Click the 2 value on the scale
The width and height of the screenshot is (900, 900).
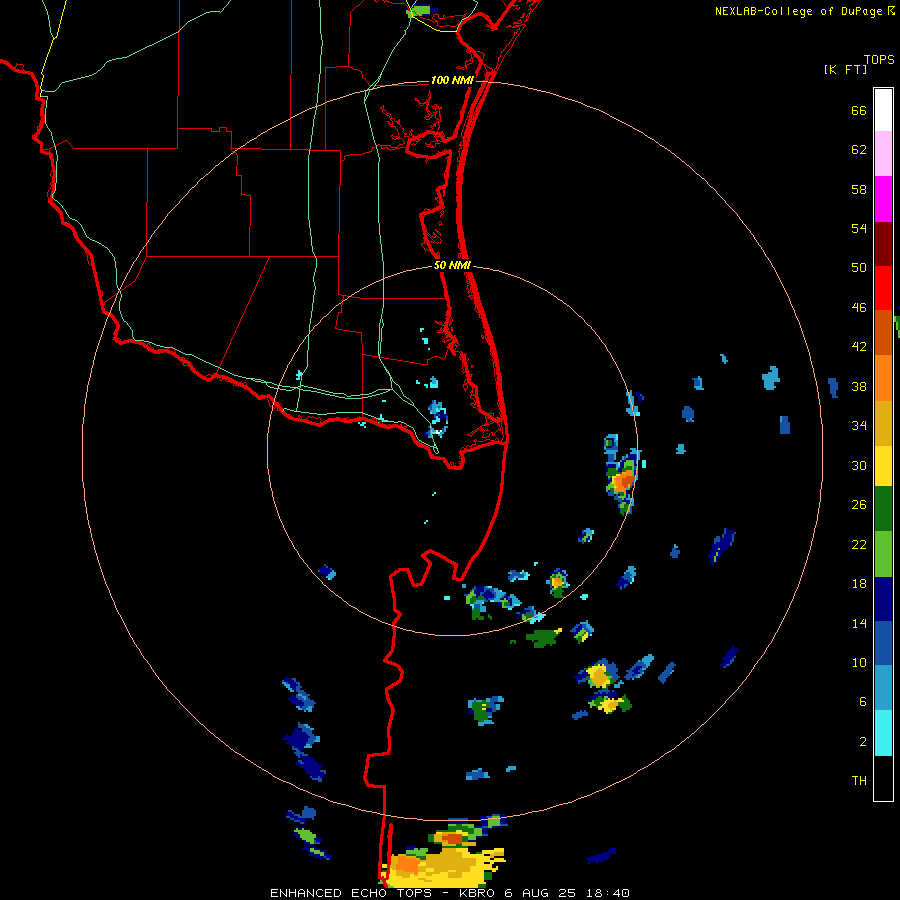(x=863, y=742)
